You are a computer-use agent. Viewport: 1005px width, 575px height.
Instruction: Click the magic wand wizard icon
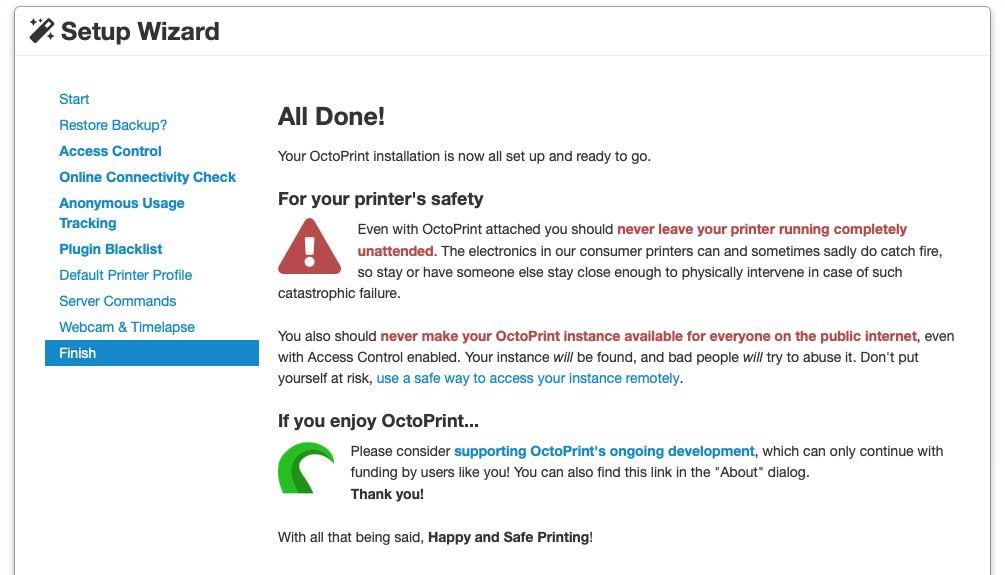pos(42,31)
